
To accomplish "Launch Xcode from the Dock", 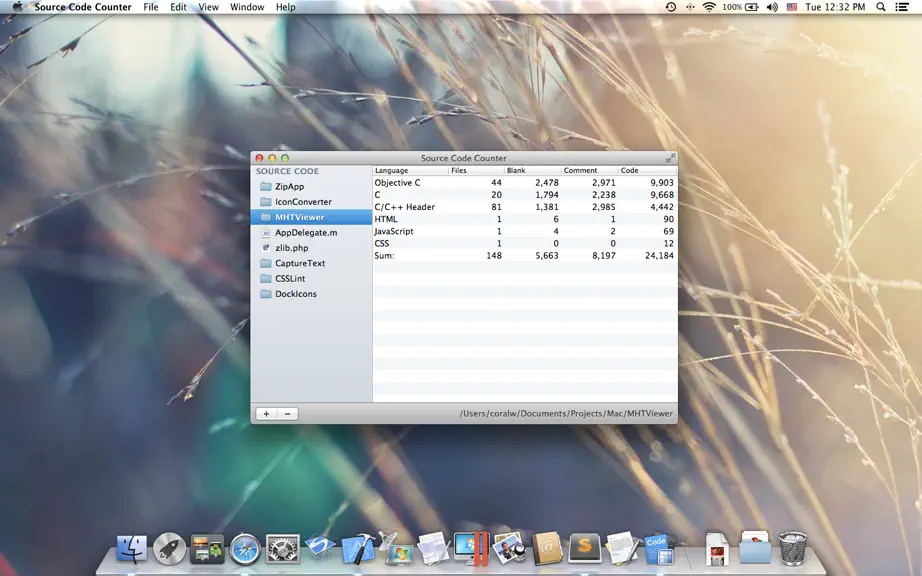I will click(x=358, y=549).
